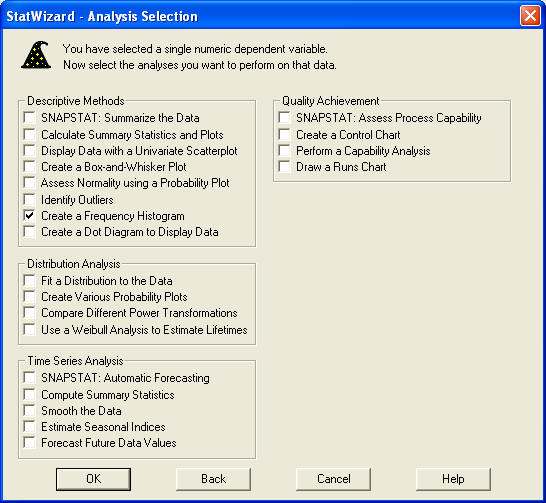Image resolution: width=546 pixels, height=503 pixels.
Task: Click the wizard hat icon
Action: point(36,55)
